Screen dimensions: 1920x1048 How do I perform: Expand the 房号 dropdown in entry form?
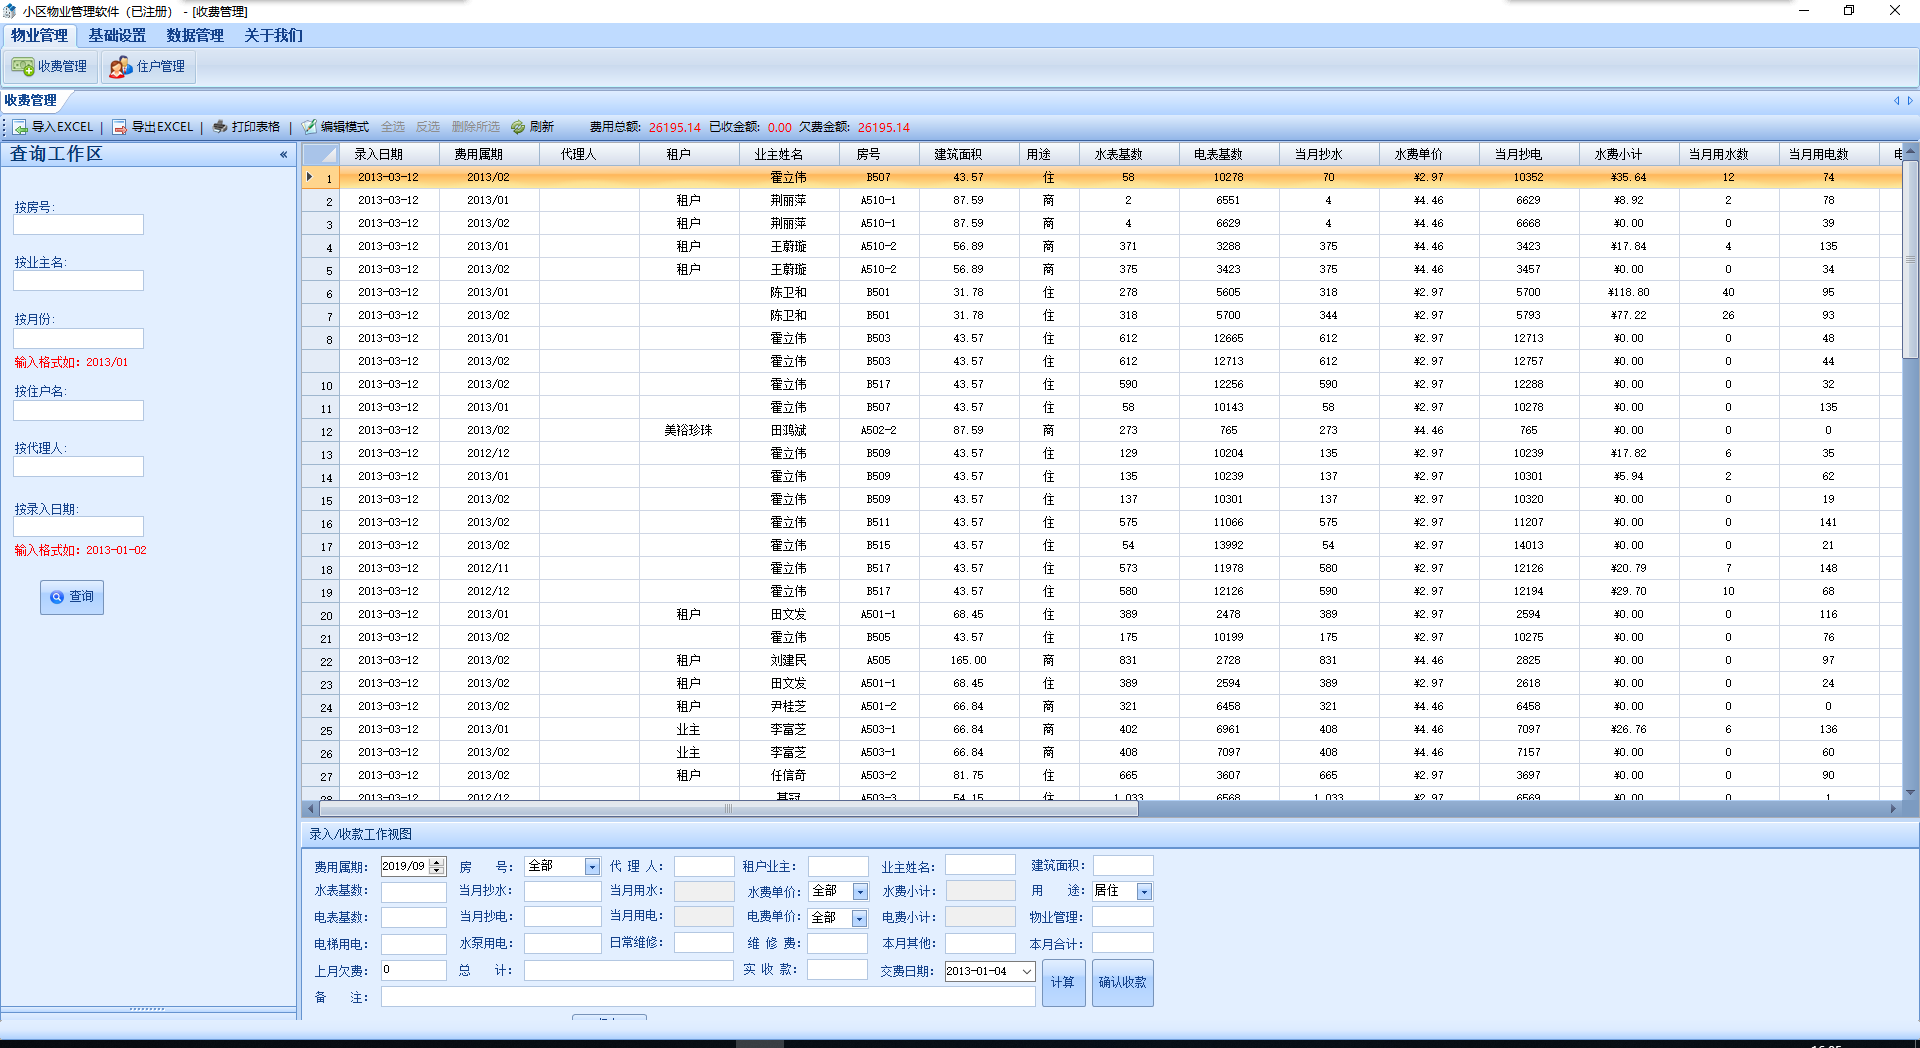(592, 867)
